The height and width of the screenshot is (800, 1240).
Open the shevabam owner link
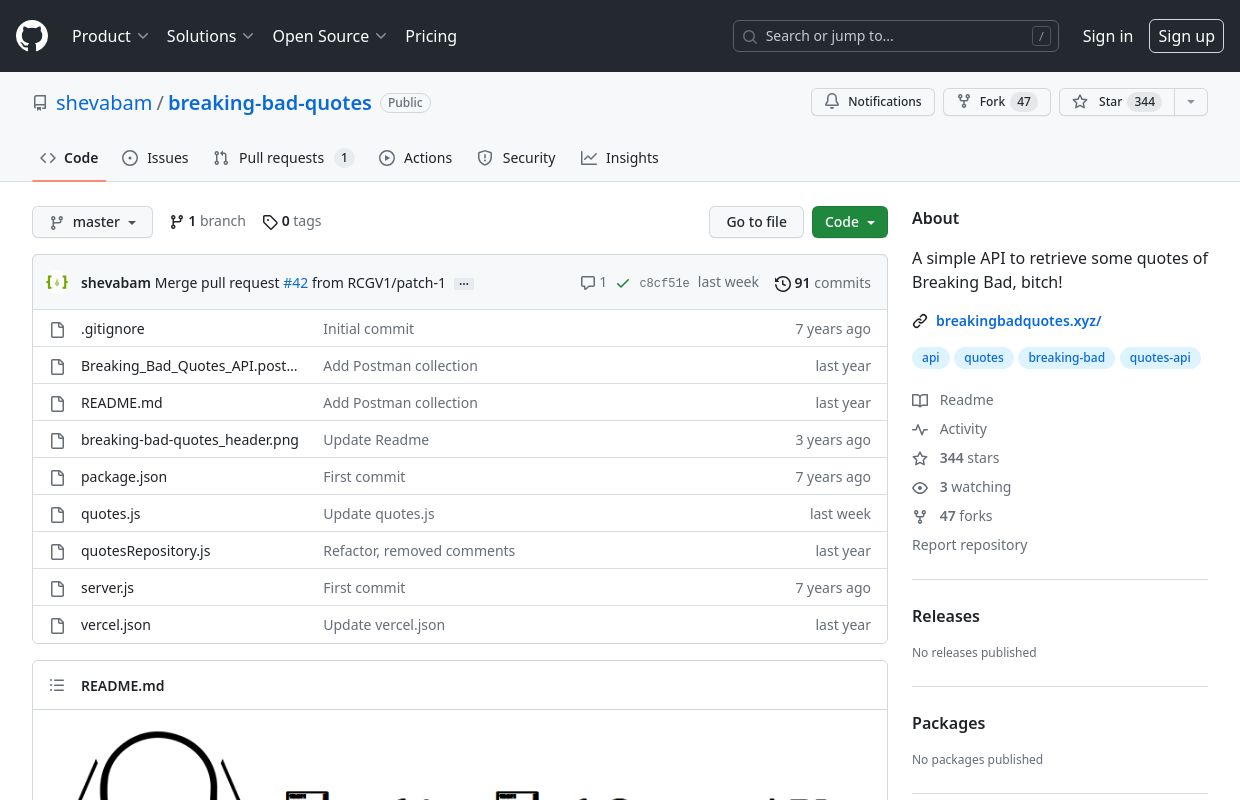[x=104, y=103]
